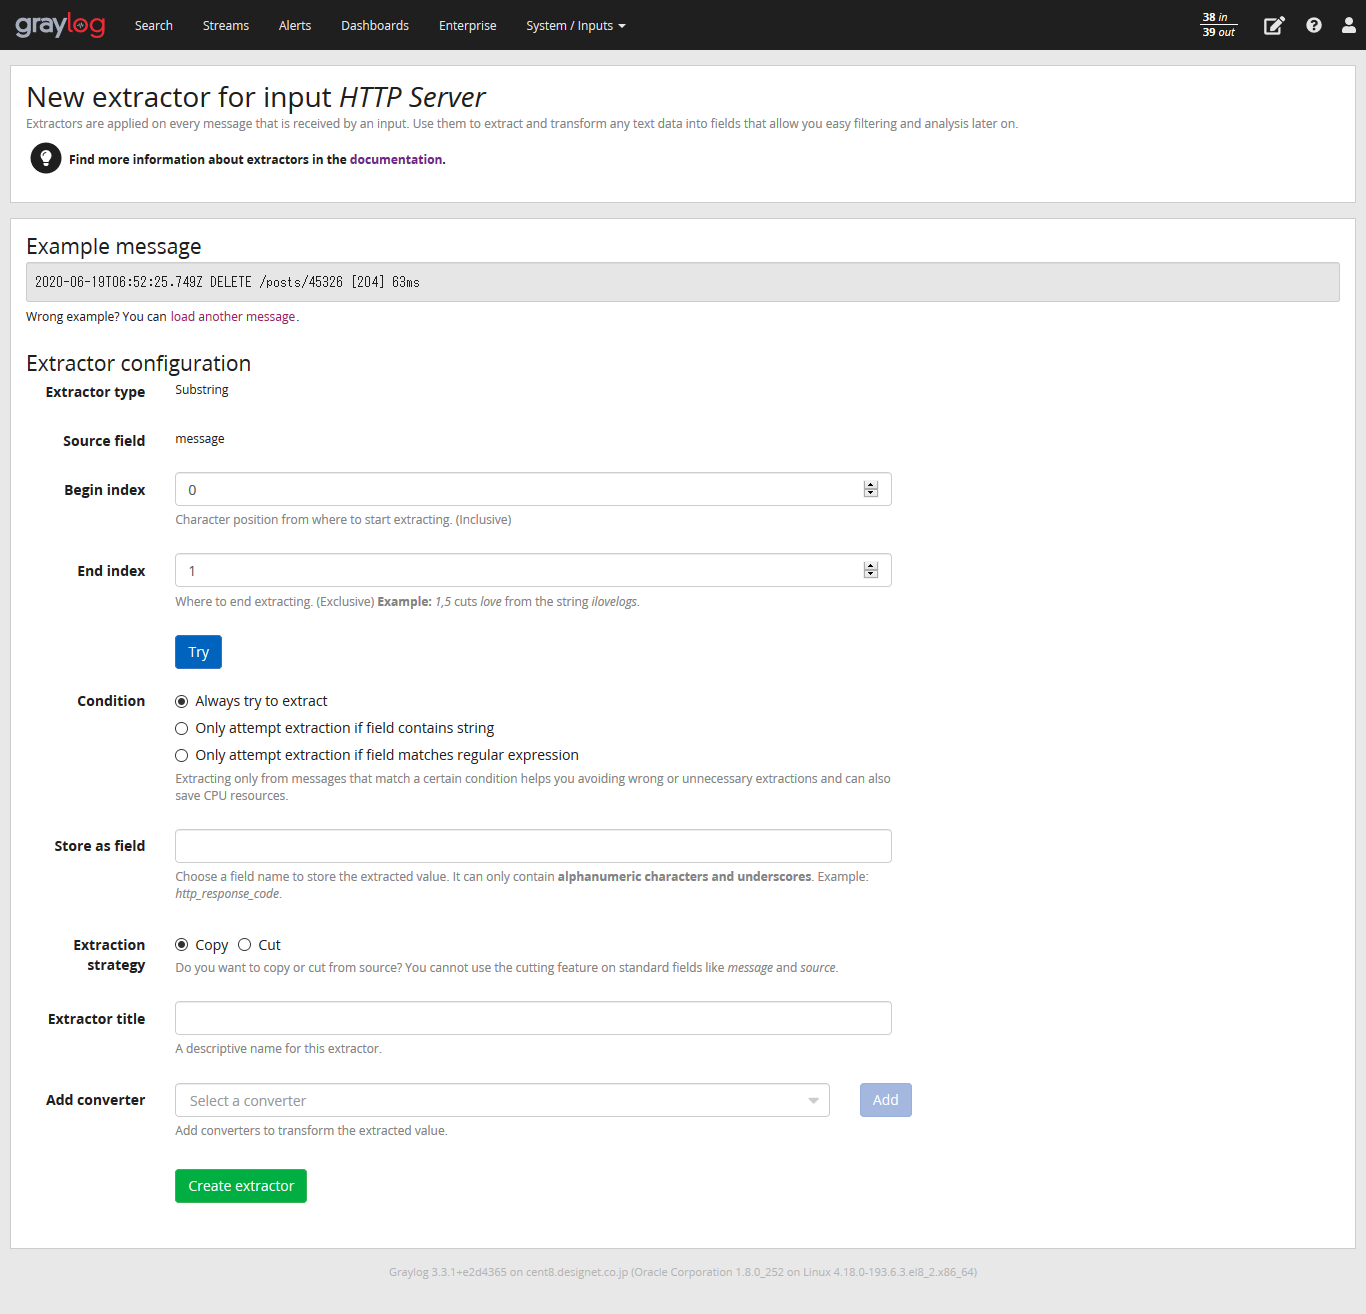Open the Search menu item
Viewport: 1366px width, 1314px height.
tap(154, 26)
